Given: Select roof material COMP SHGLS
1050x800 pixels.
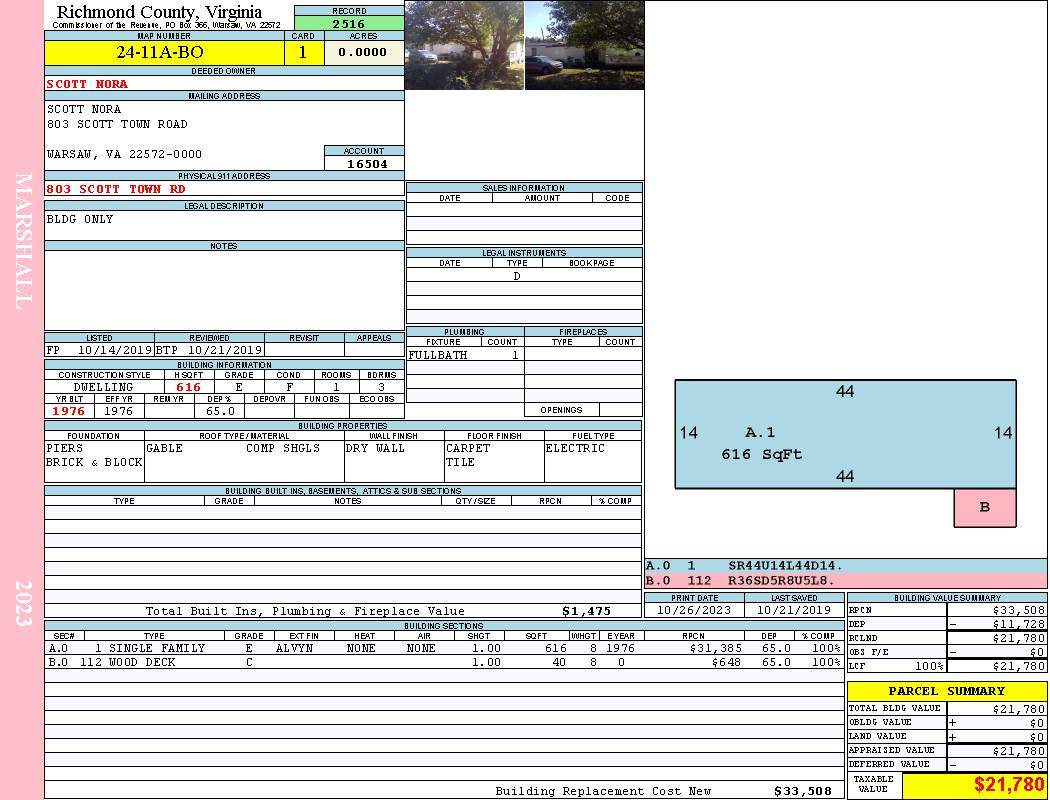Looking at the screenshot, I should [x=283, y=448].
